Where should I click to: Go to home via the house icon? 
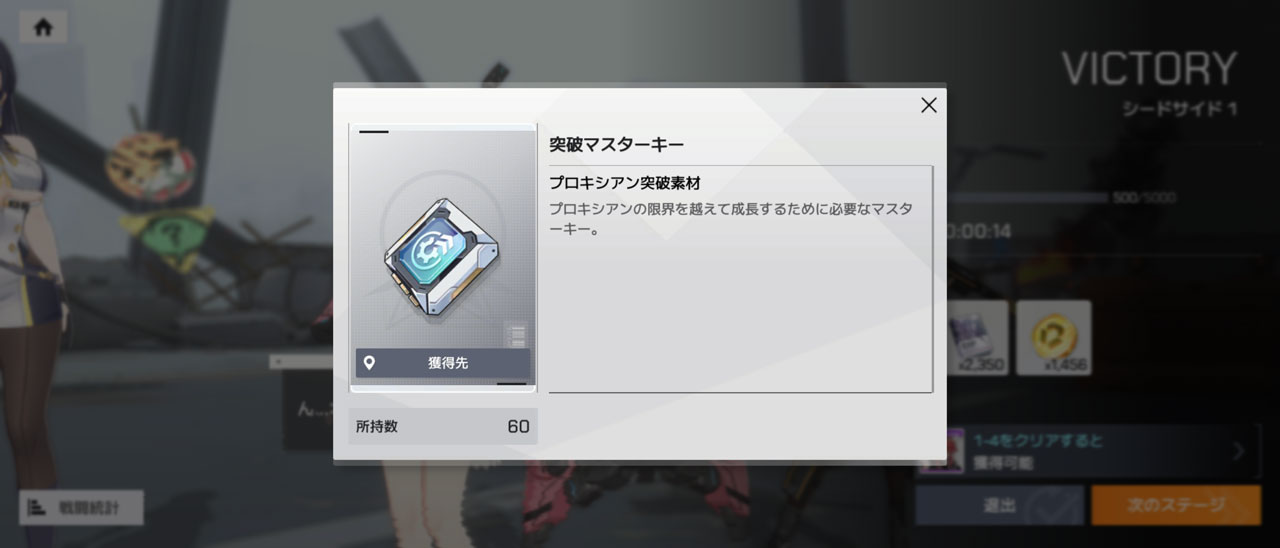tap(43, 27)
